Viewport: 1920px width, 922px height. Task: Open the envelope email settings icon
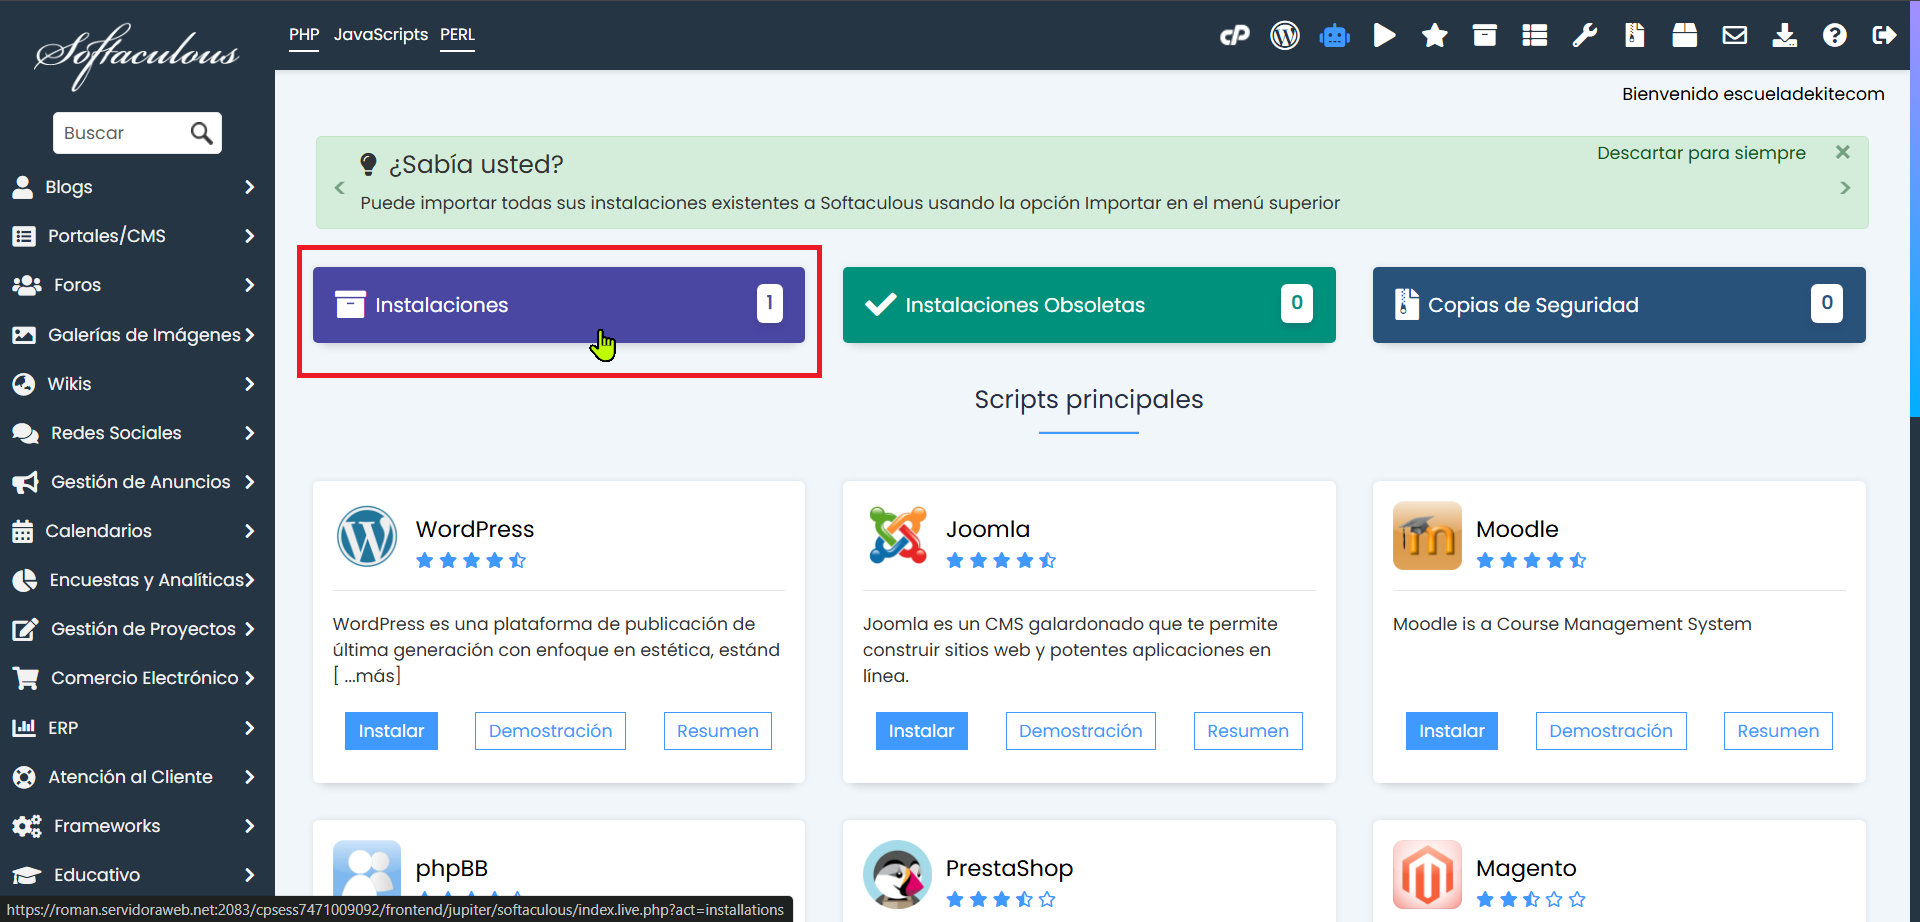(x=1735, y=36)
